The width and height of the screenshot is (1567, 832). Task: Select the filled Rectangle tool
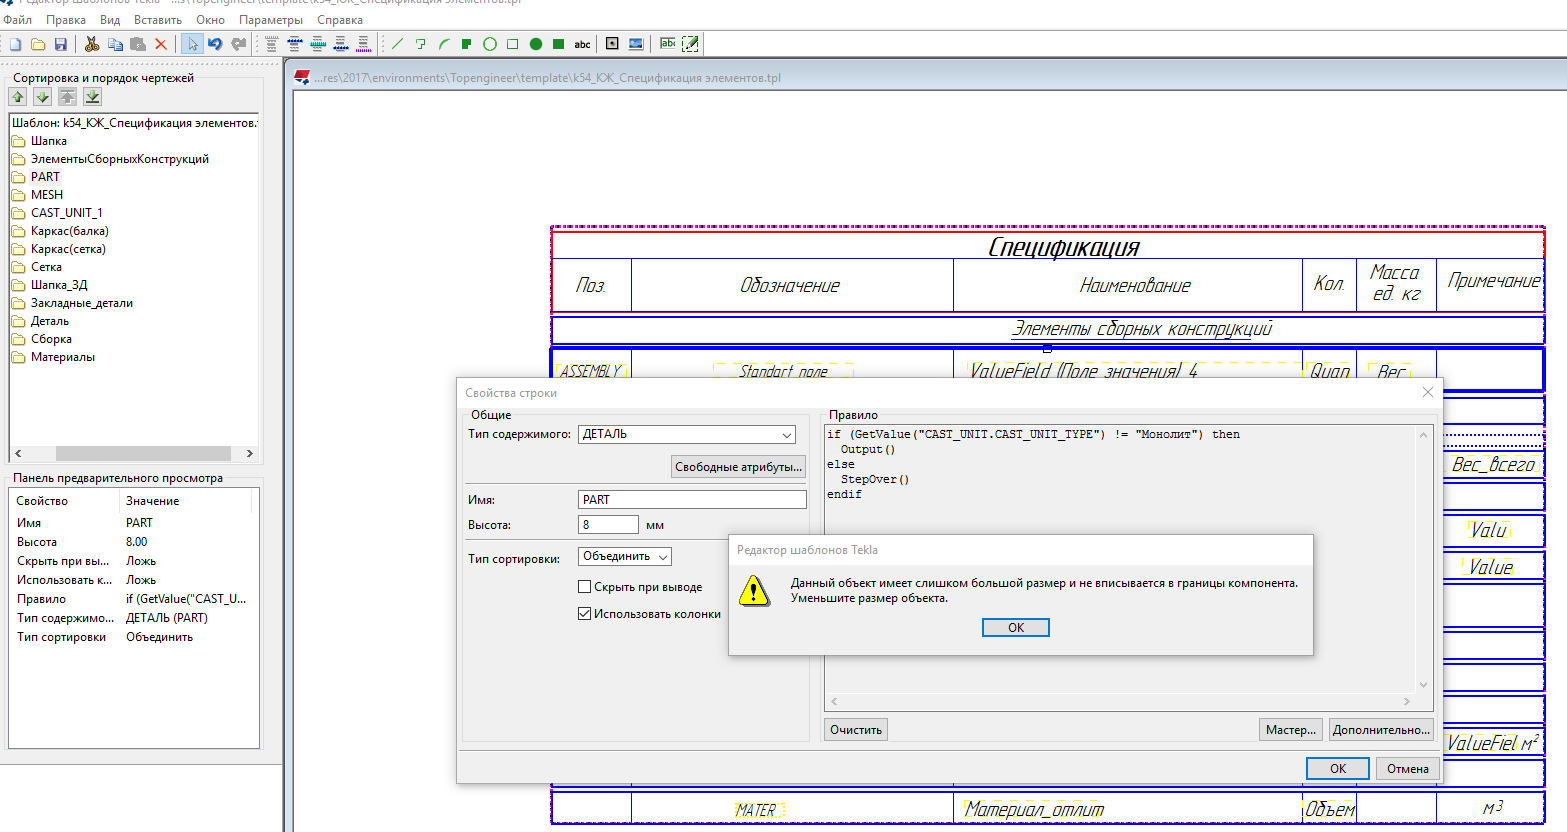559,44
